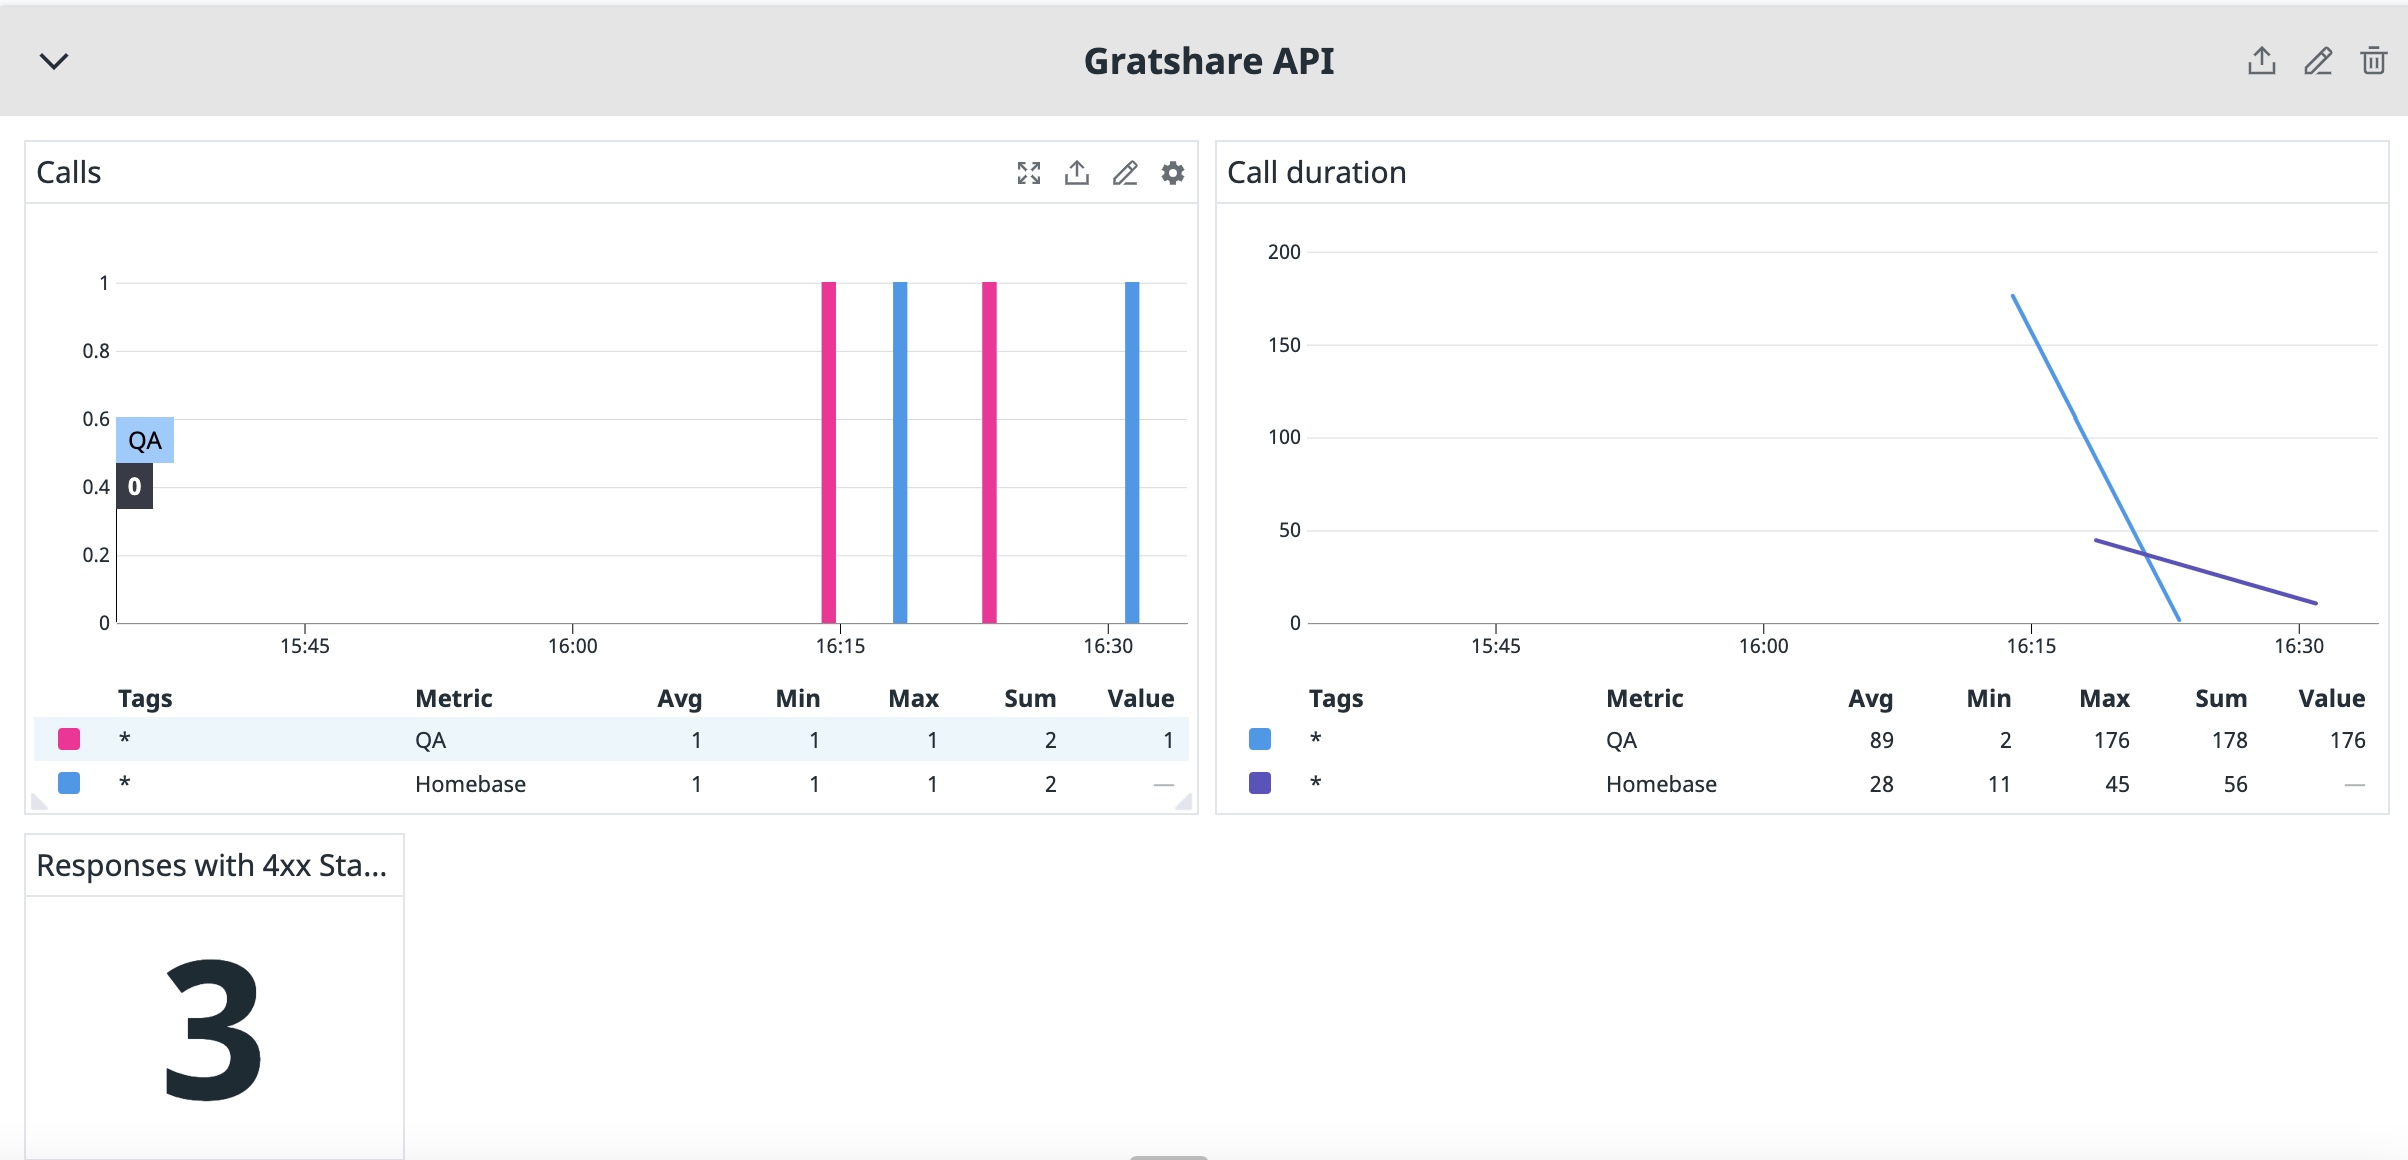Screen dimensions: 2408x1160
Task: Sort Calls legend by Value column
Action: (x=1140, y=698)
